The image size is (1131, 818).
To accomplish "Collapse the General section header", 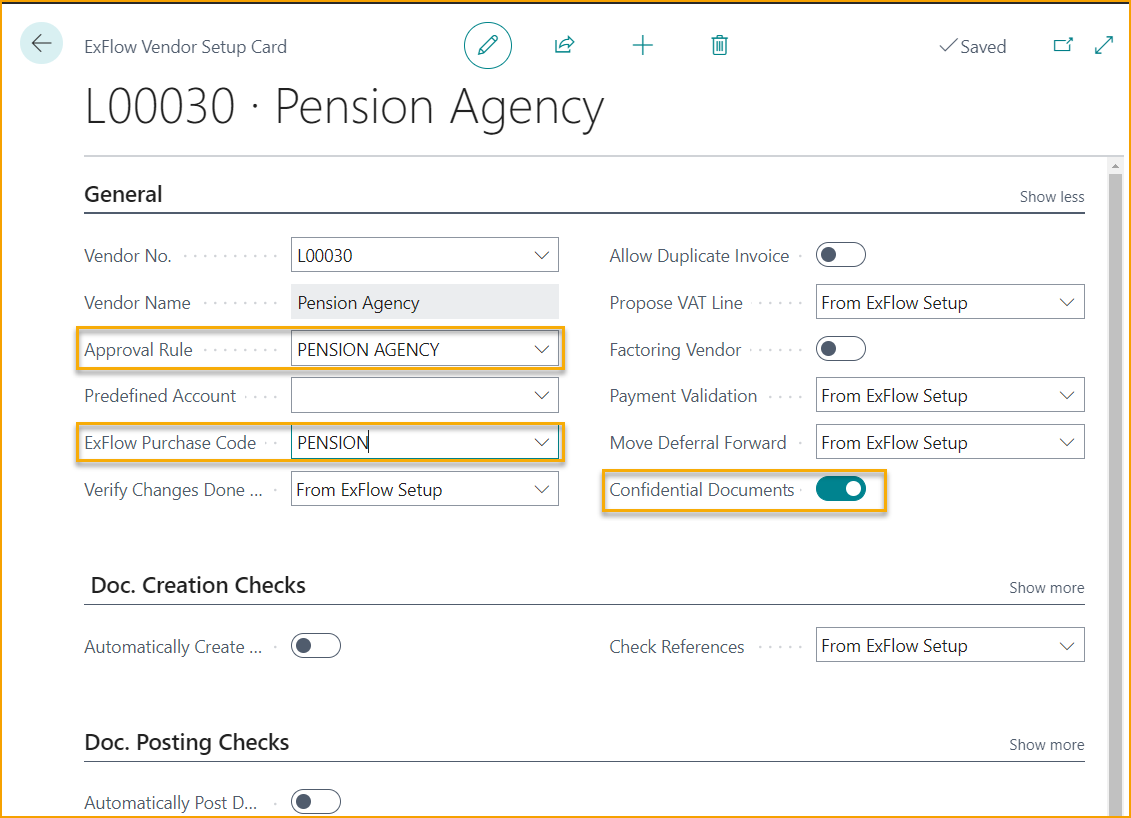I will tap(123, 195).
